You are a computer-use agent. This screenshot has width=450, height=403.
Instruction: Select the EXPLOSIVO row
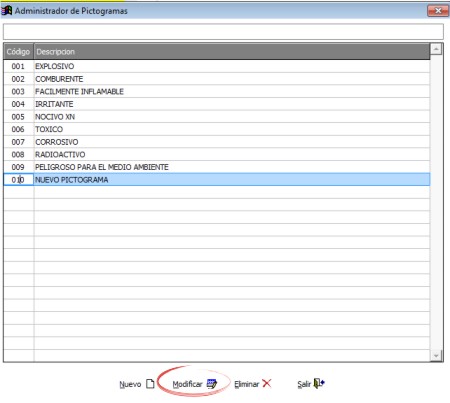pyautogui.click(x=217, y=66)
